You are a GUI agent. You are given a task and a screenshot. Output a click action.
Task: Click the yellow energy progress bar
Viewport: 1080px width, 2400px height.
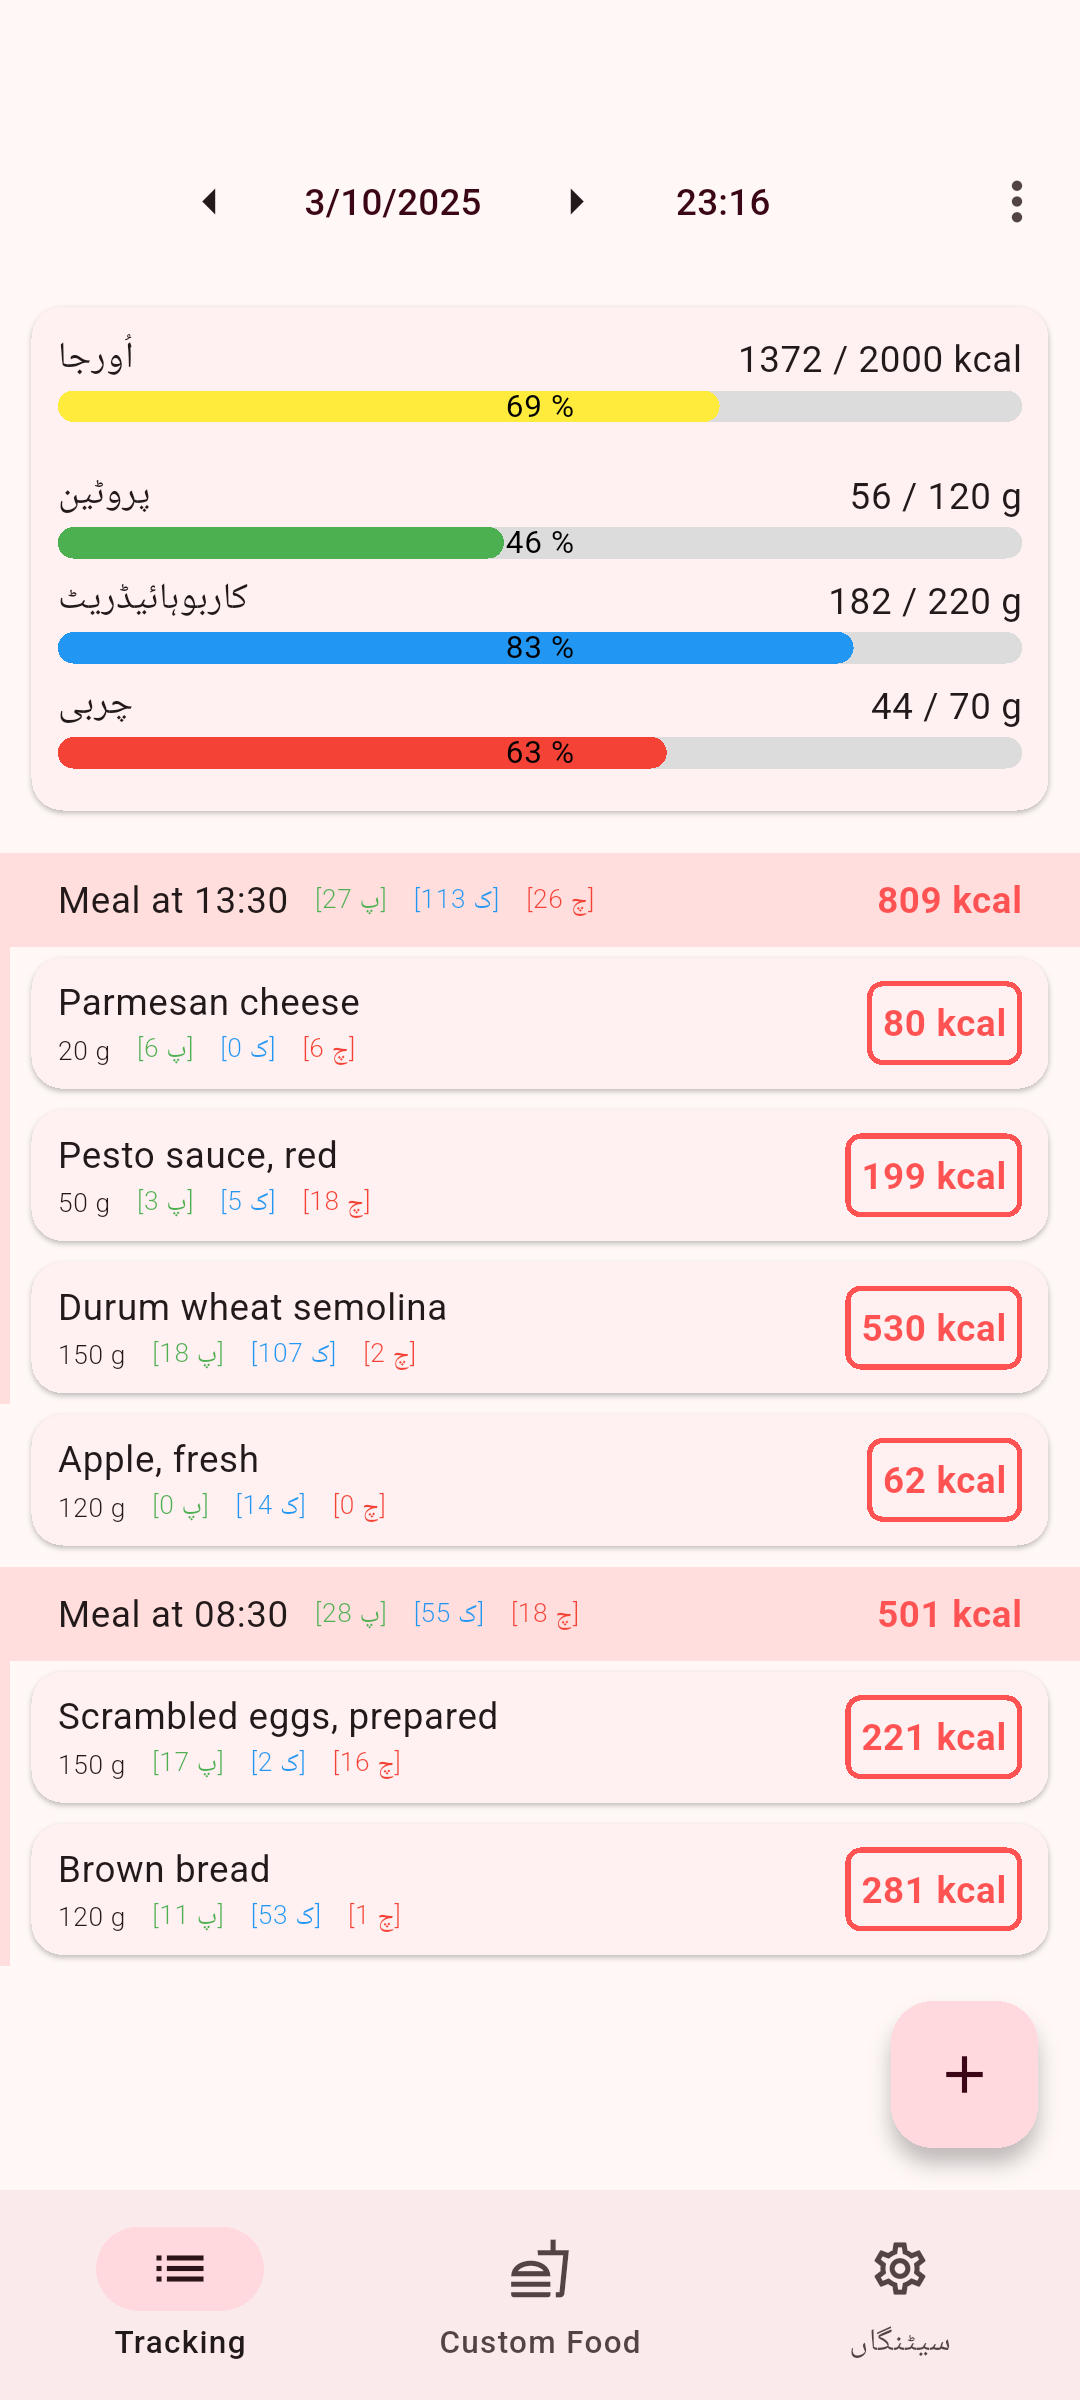[x=540, y=406]
